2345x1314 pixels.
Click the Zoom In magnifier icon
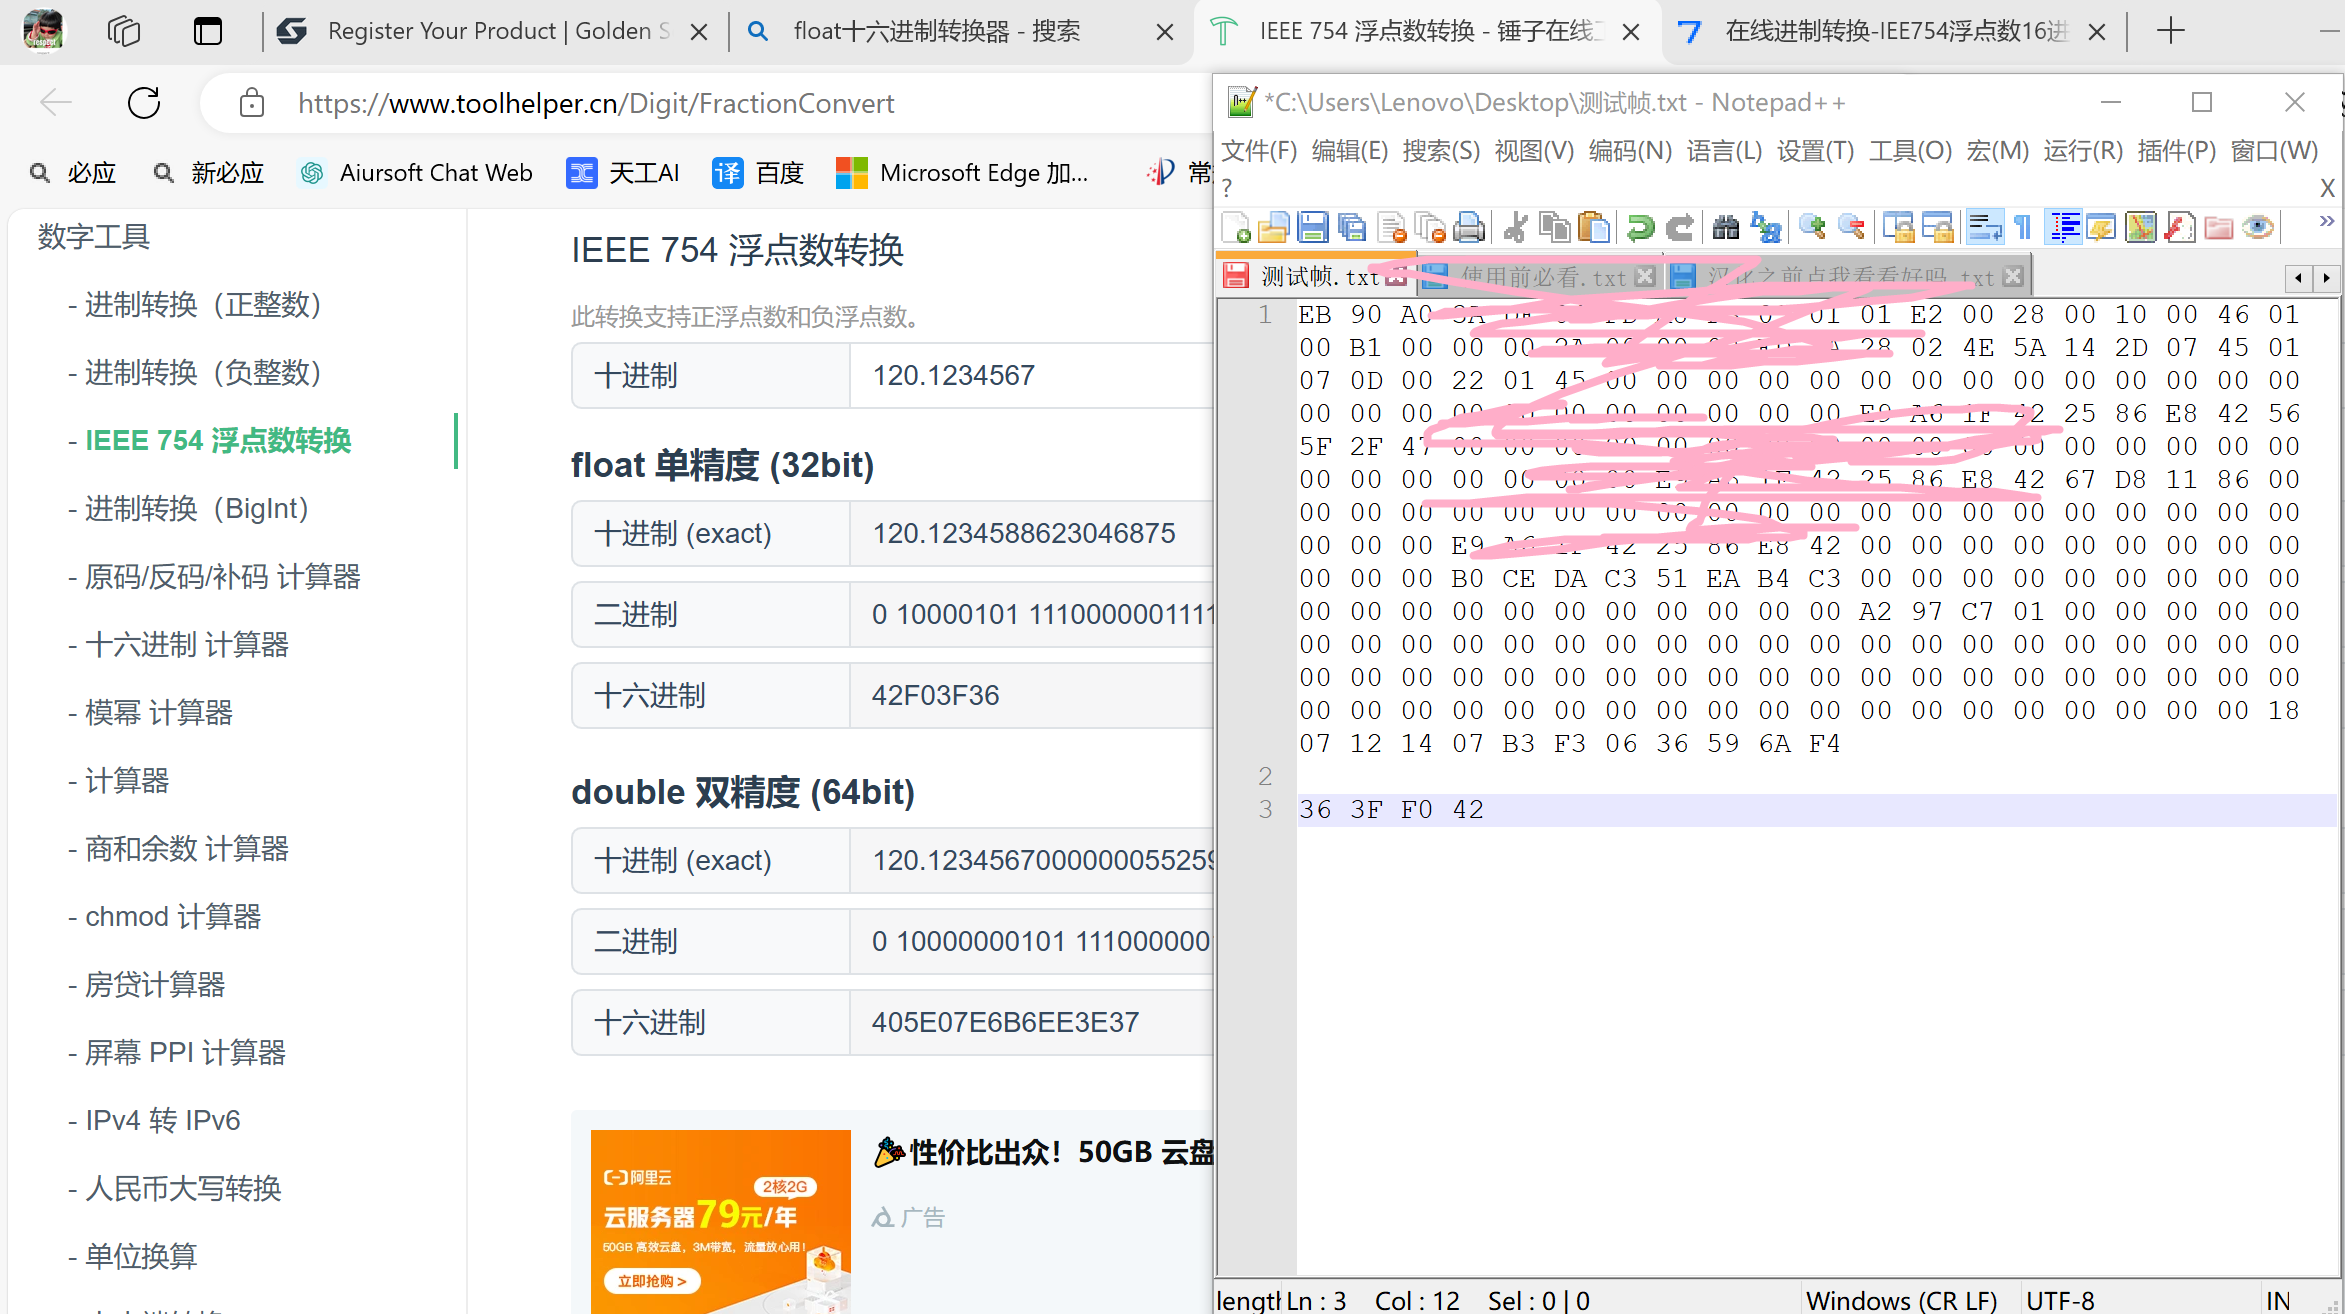pyautogui.click(x=1811, y=228)
